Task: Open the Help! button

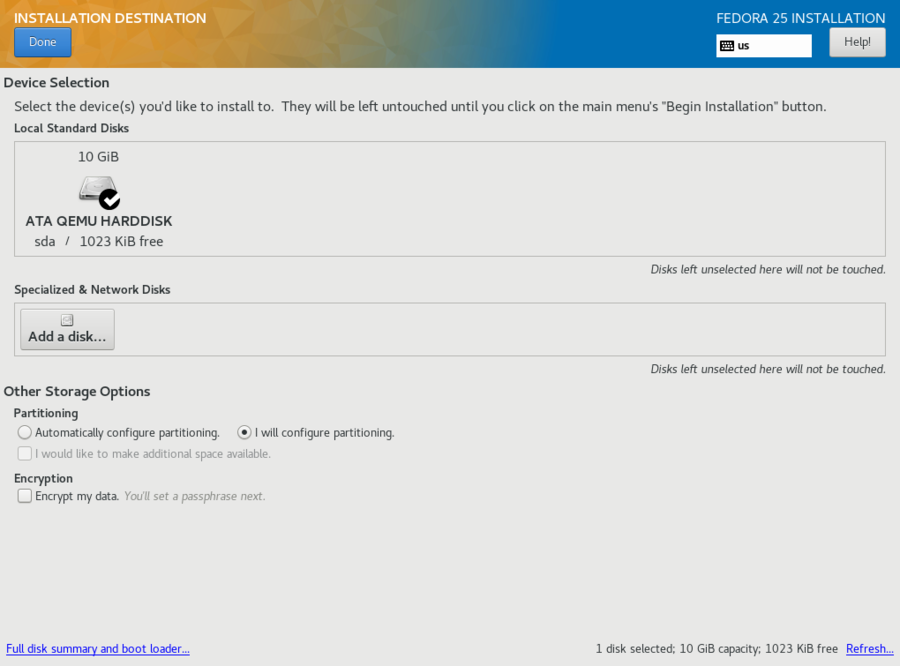Action: pyautogui.click(x=857, y=42)
